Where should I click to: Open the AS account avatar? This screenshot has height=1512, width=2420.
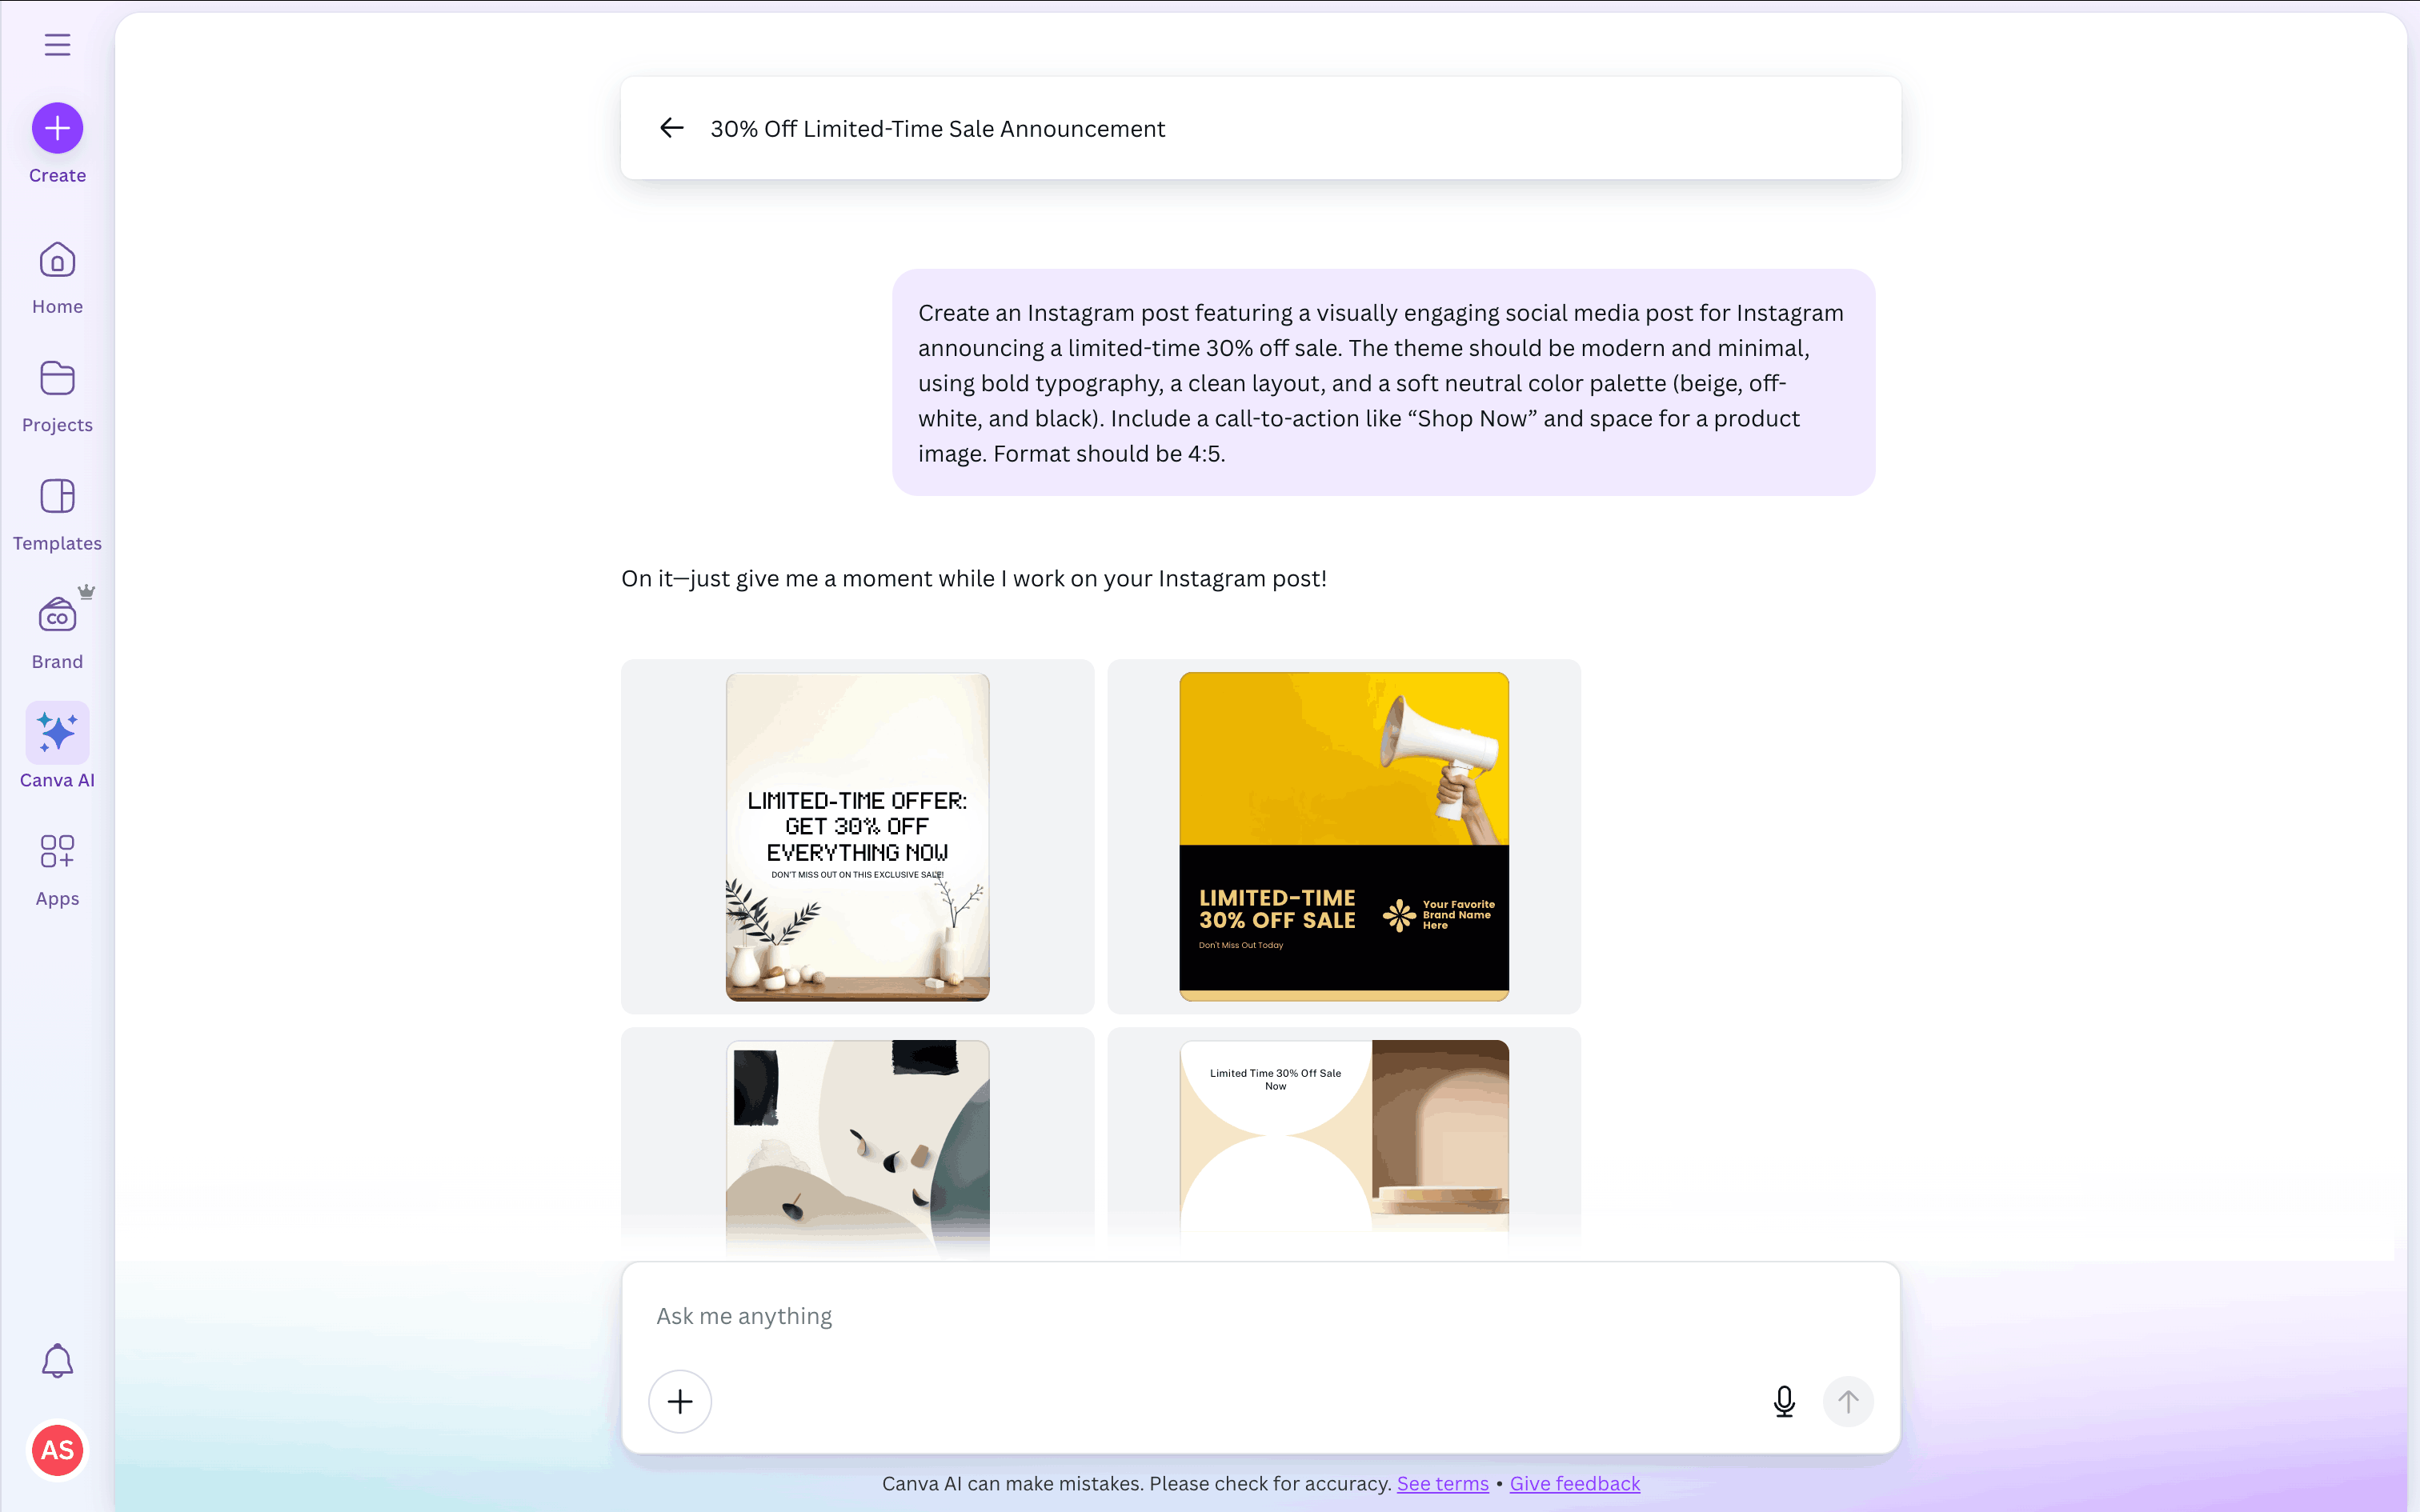57,1450
